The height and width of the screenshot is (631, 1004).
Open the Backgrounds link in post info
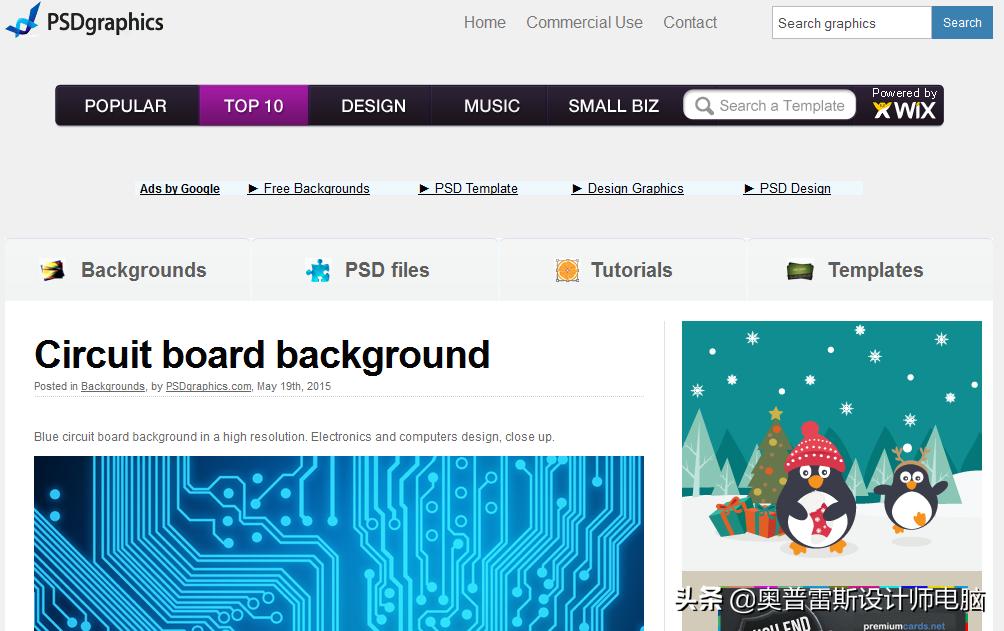tap(113, 386)
